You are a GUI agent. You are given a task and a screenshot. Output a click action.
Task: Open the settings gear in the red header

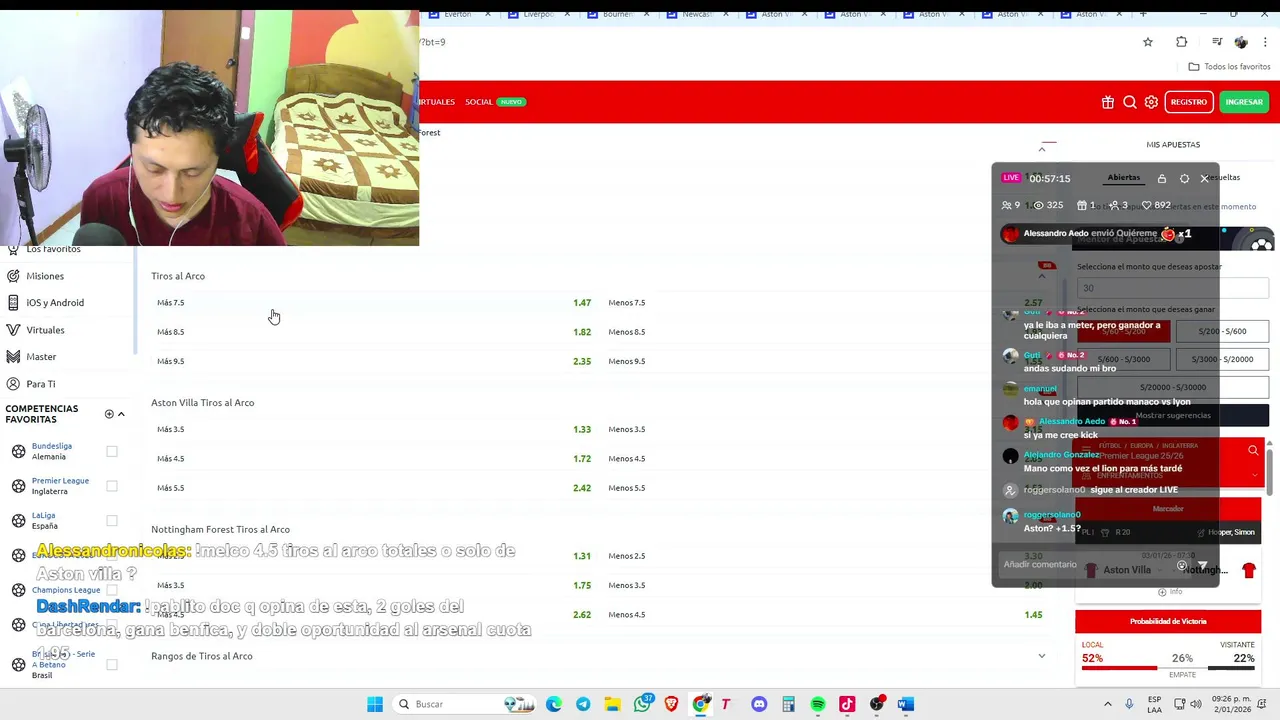[x=1151, y=102]
